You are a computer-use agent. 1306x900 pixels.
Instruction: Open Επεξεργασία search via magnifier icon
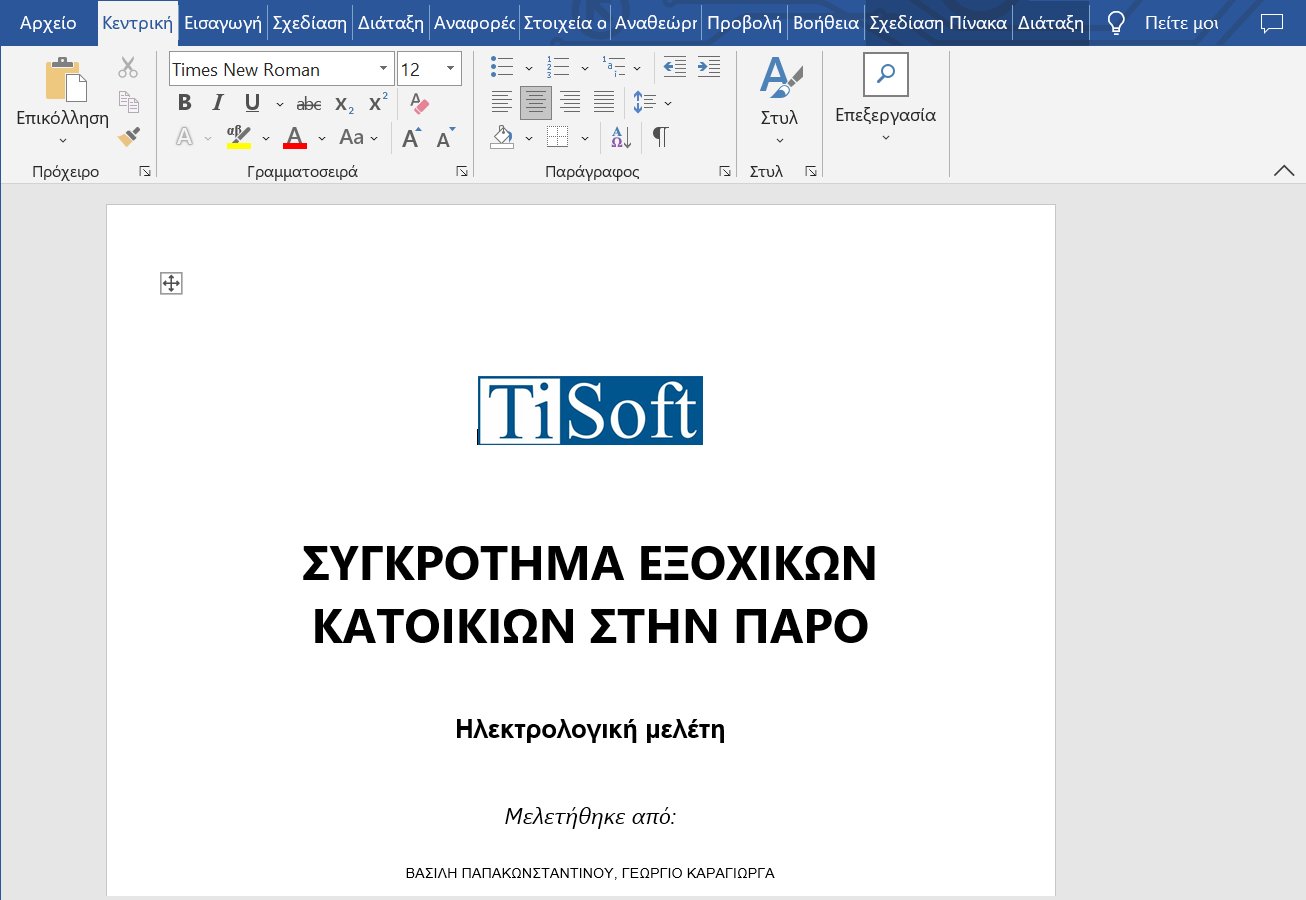884,73
